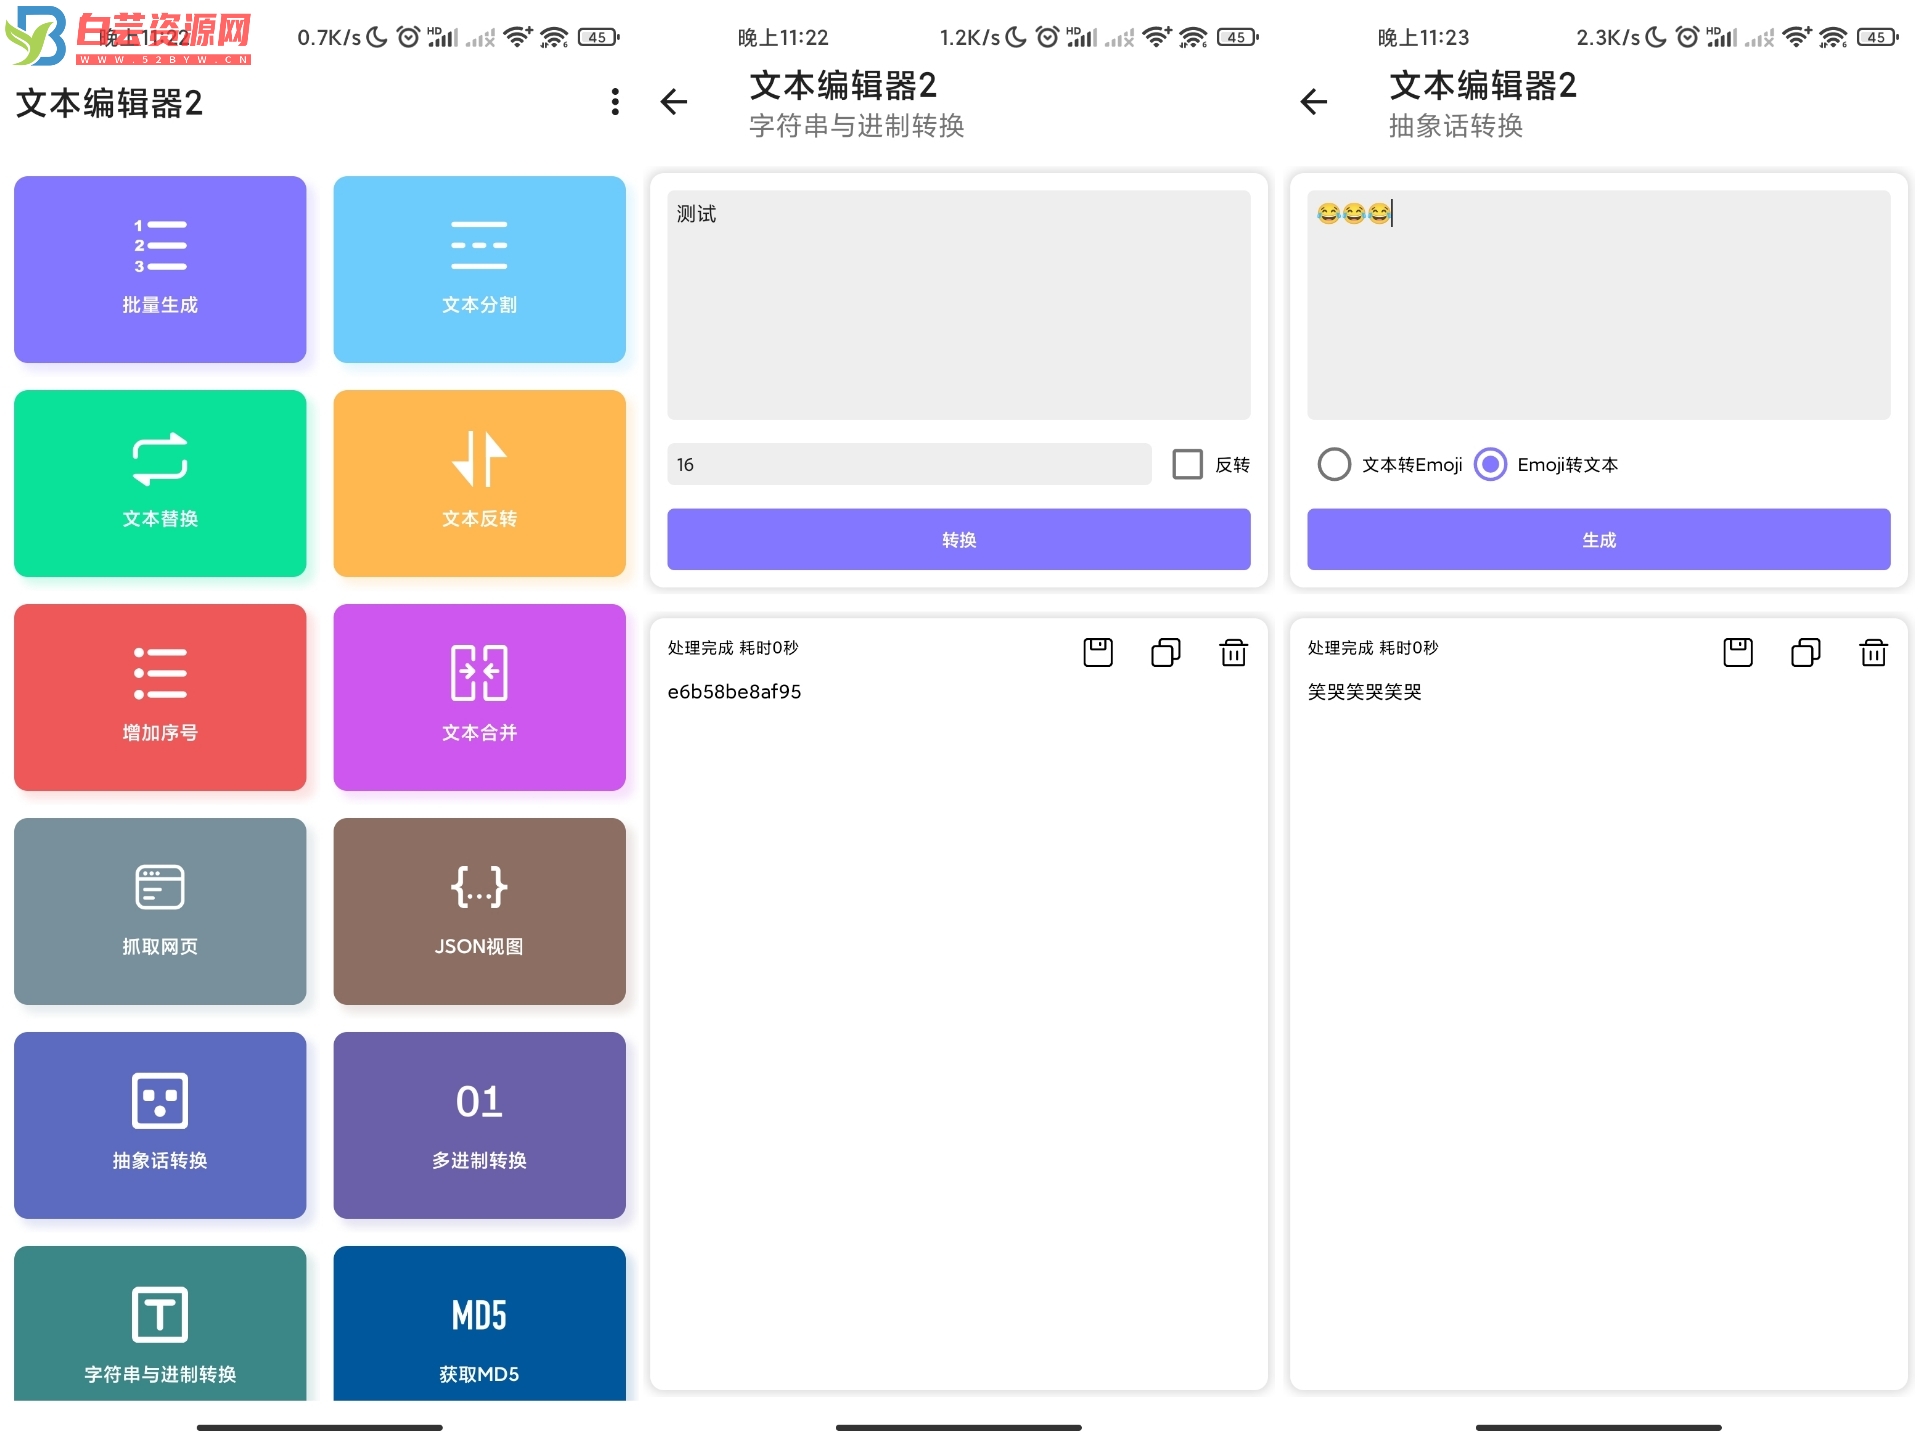Image resolution: width=1920 pixels, height=1440 pixels.
Task: Focus the radix field showing 16
Action: click(x=909, y=464)
